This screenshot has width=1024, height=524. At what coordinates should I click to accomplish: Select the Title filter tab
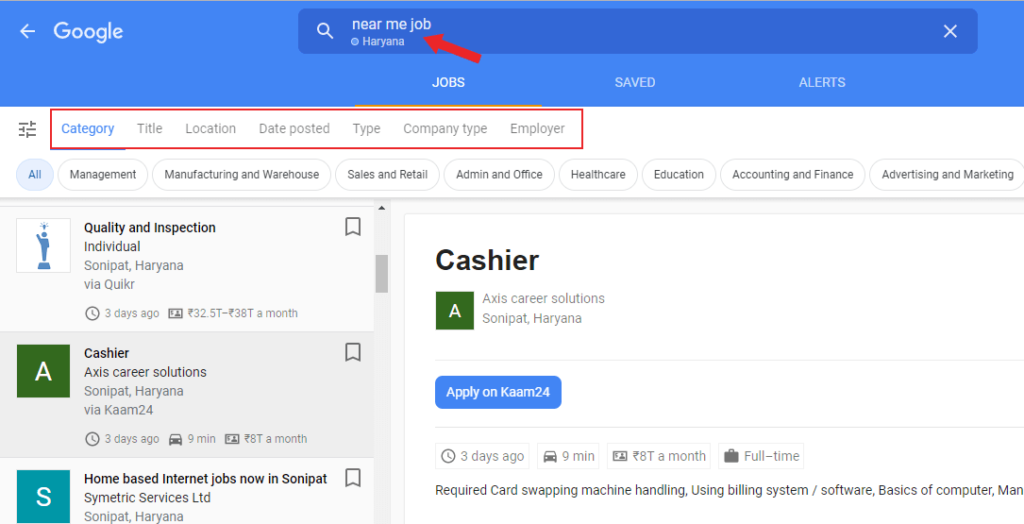[x=150, y=129]
